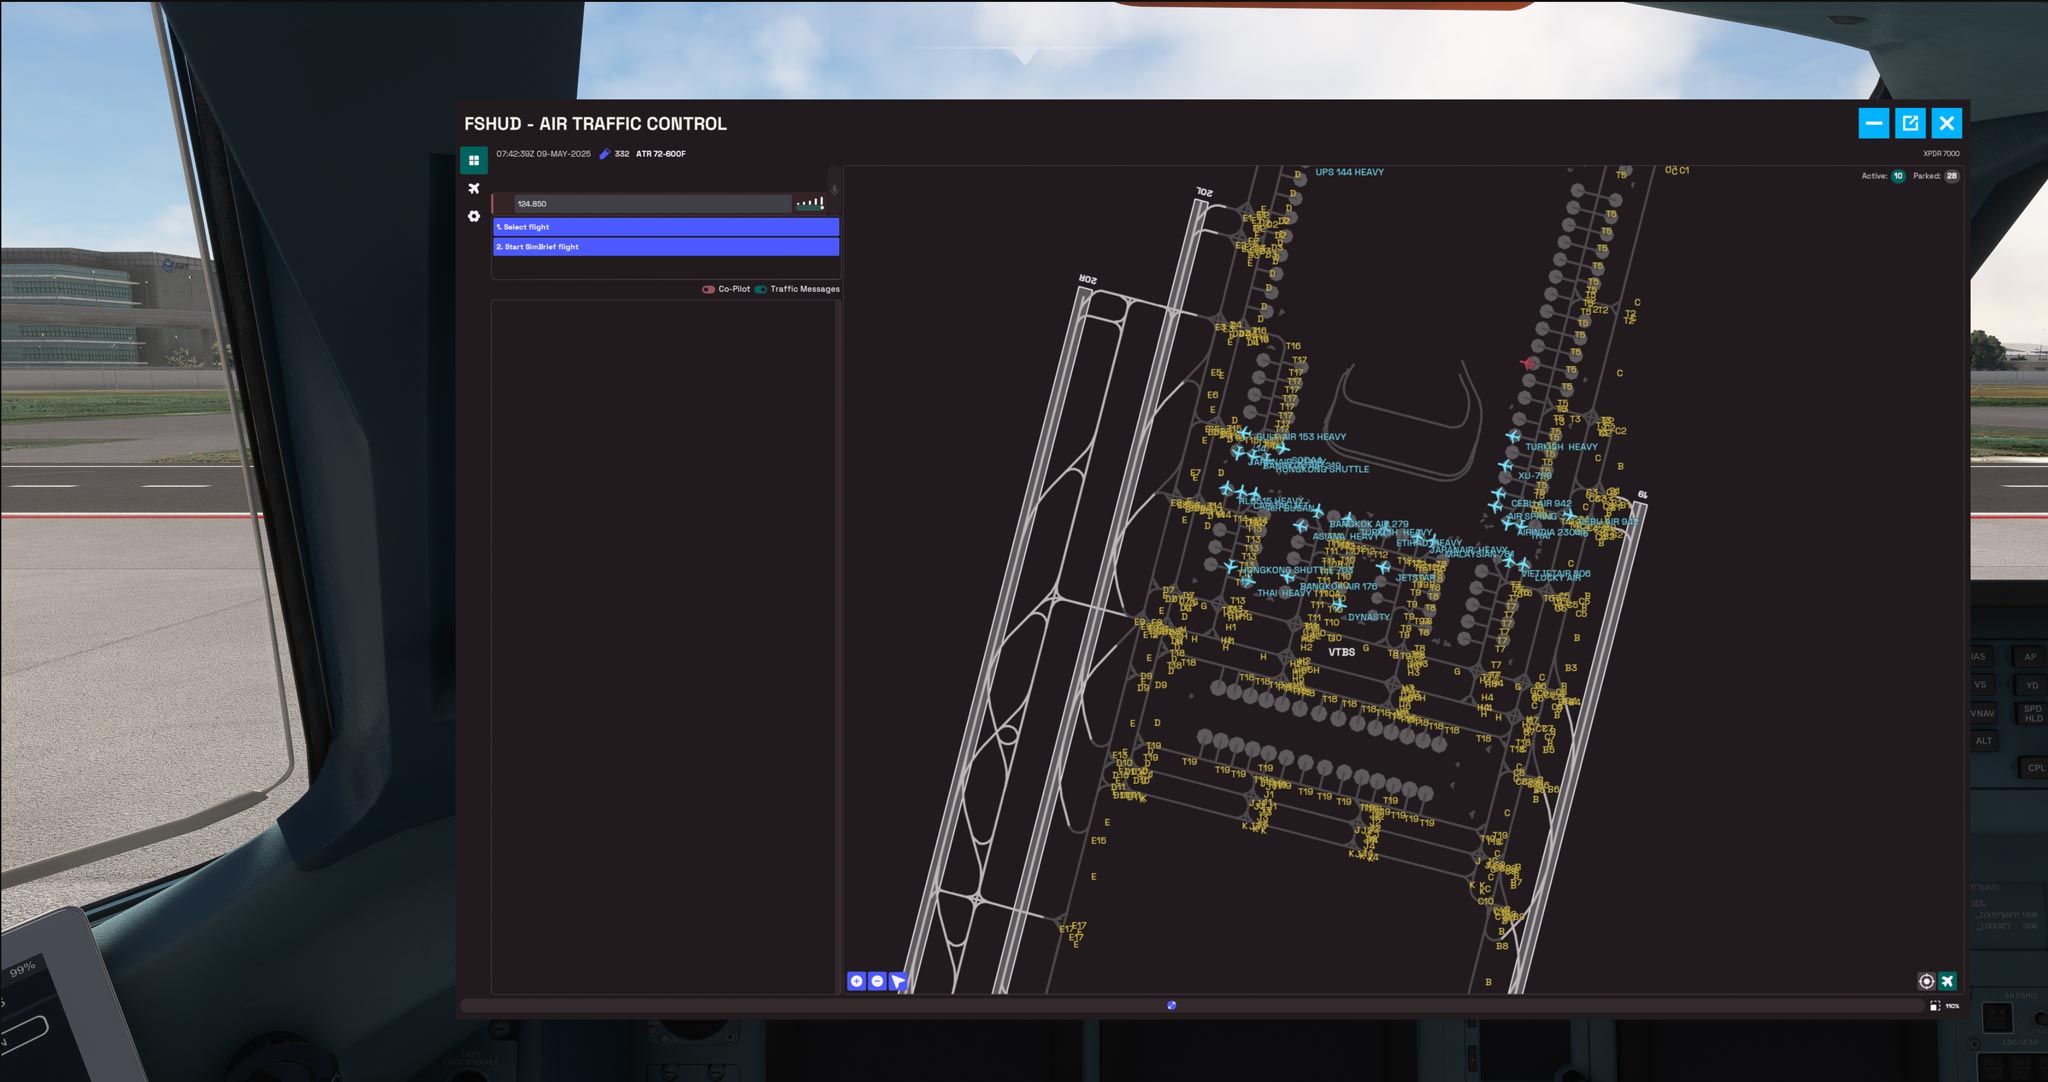Toggle the Co-Pilot switch
Image resolution: width=2048 pixels, height=1082 pixels.
click(x=708, y=289)
